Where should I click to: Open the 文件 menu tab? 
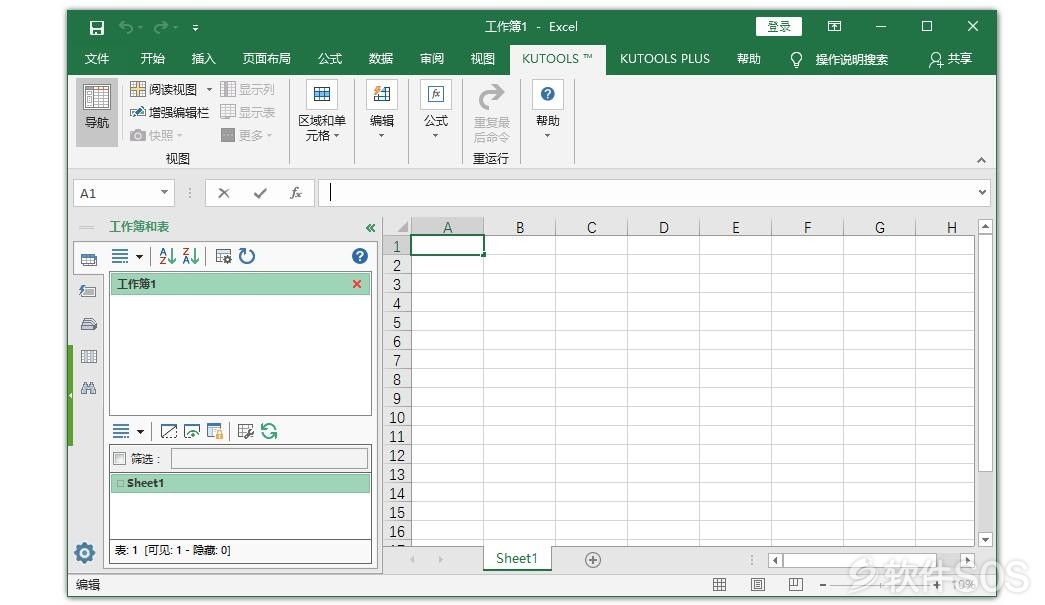point(97,59)
